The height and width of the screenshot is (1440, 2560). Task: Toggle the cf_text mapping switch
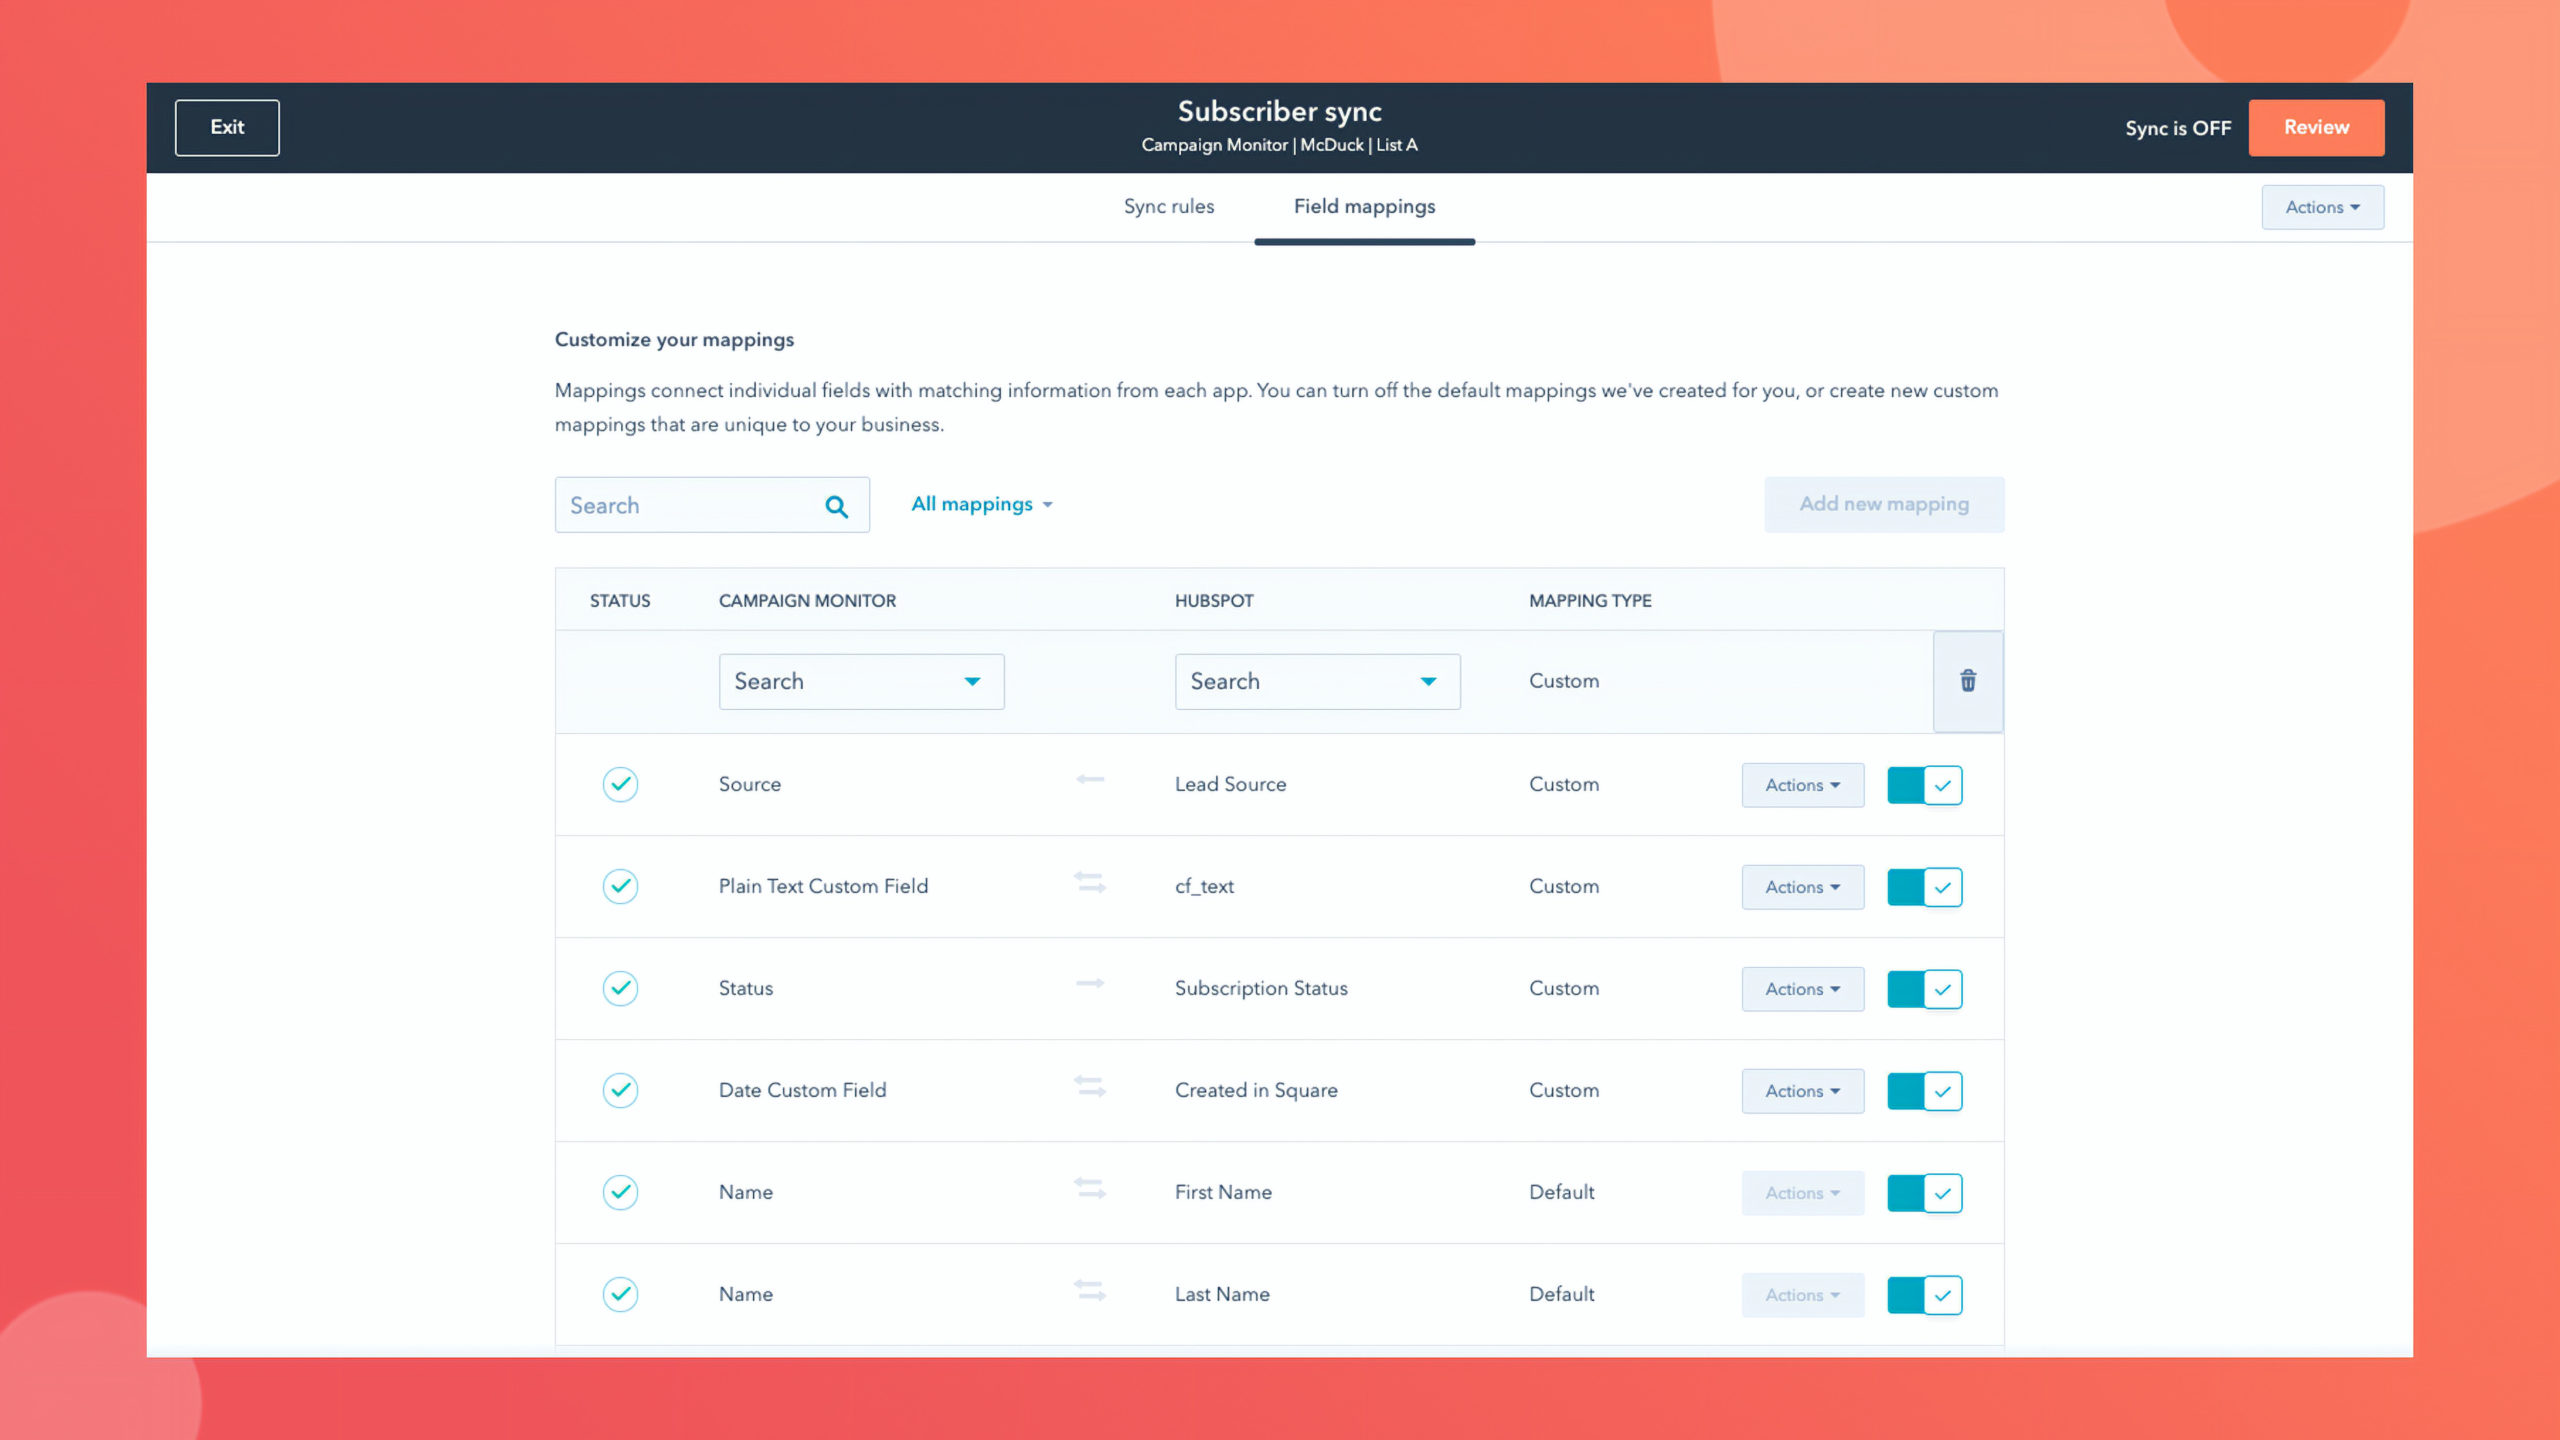[1924, 887]
